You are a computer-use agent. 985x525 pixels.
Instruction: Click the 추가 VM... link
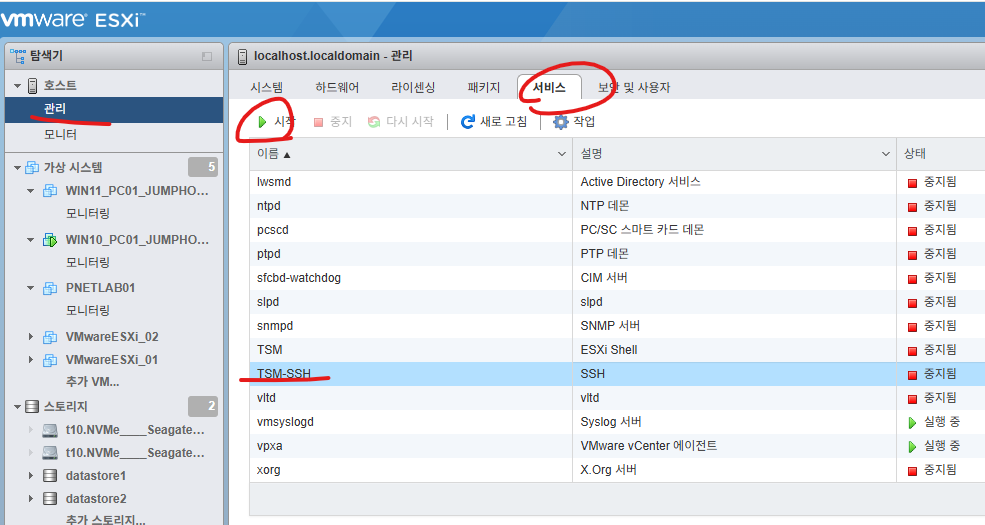tap(92, 382)
